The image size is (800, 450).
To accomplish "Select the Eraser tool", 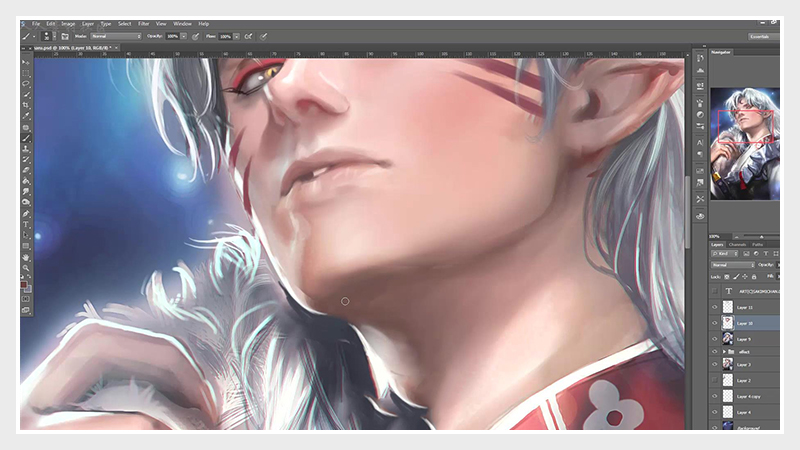I will [26, 170].
